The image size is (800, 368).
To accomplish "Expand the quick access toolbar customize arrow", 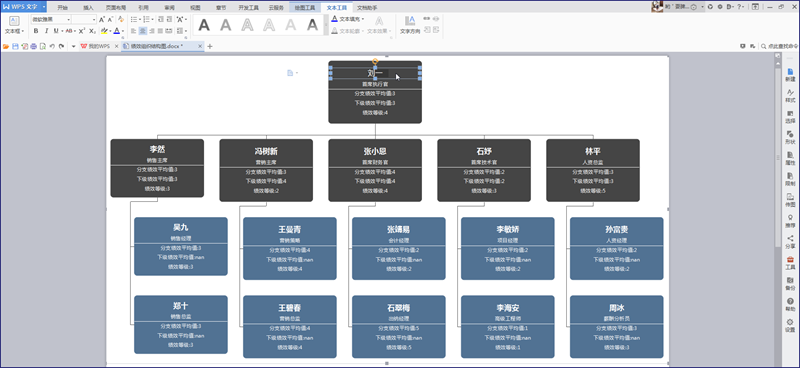I will click(x=73, y=46).
